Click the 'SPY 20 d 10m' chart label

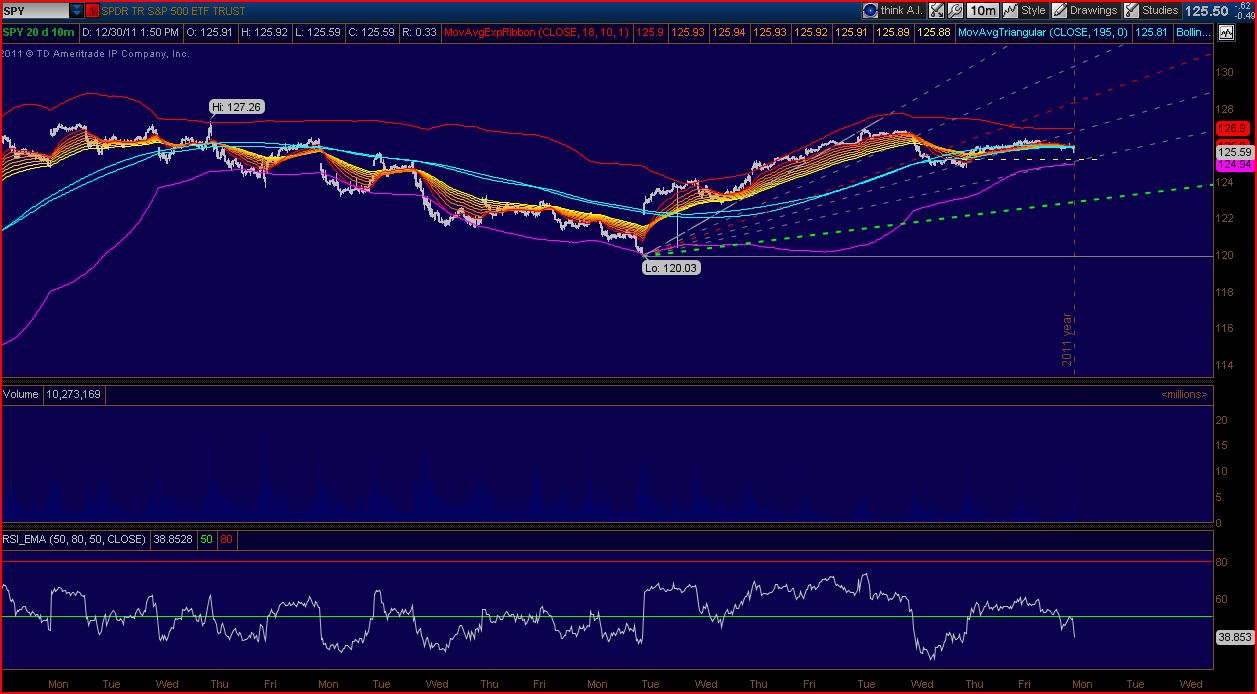38,32
